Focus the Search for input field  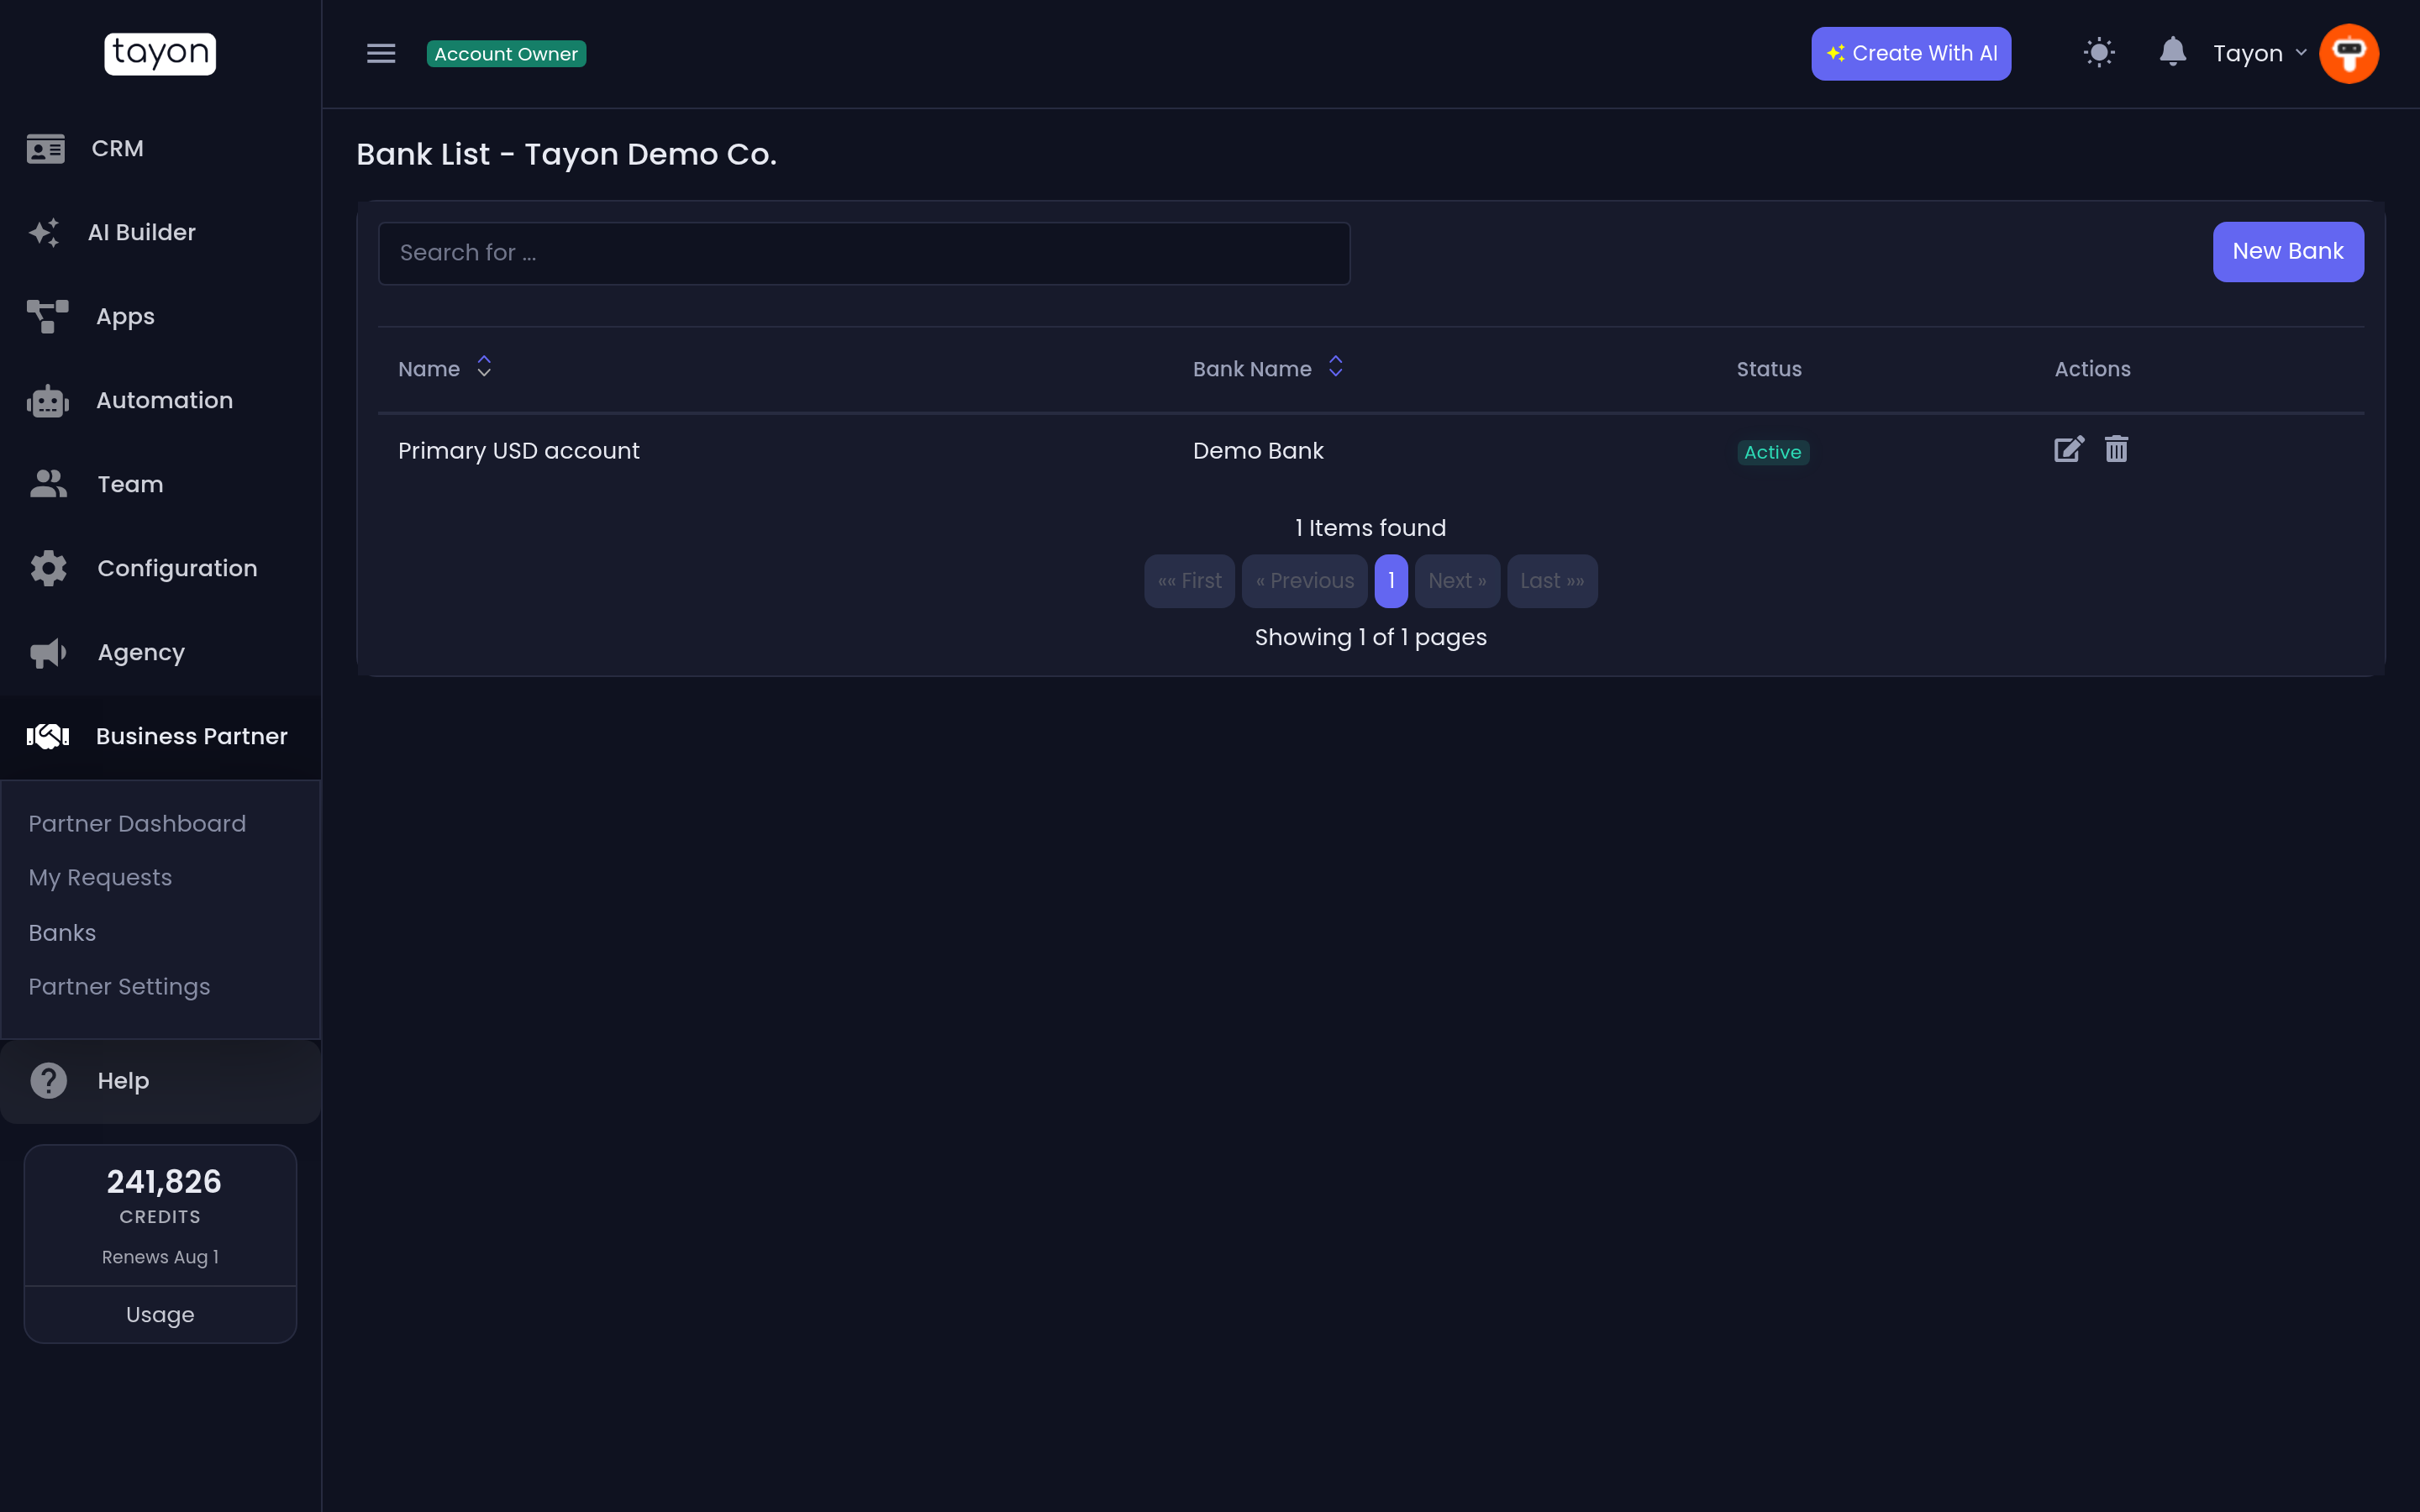click(864, 253)
